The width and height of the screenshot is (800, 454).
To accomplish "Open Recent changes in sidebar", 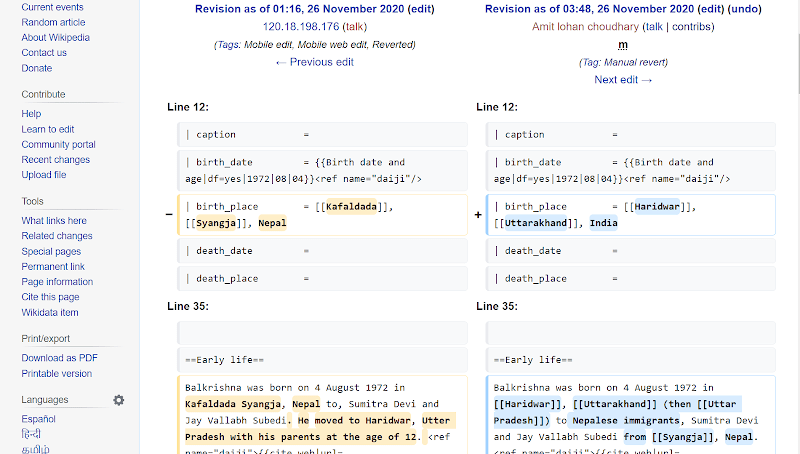I will (x=56, y=160).
